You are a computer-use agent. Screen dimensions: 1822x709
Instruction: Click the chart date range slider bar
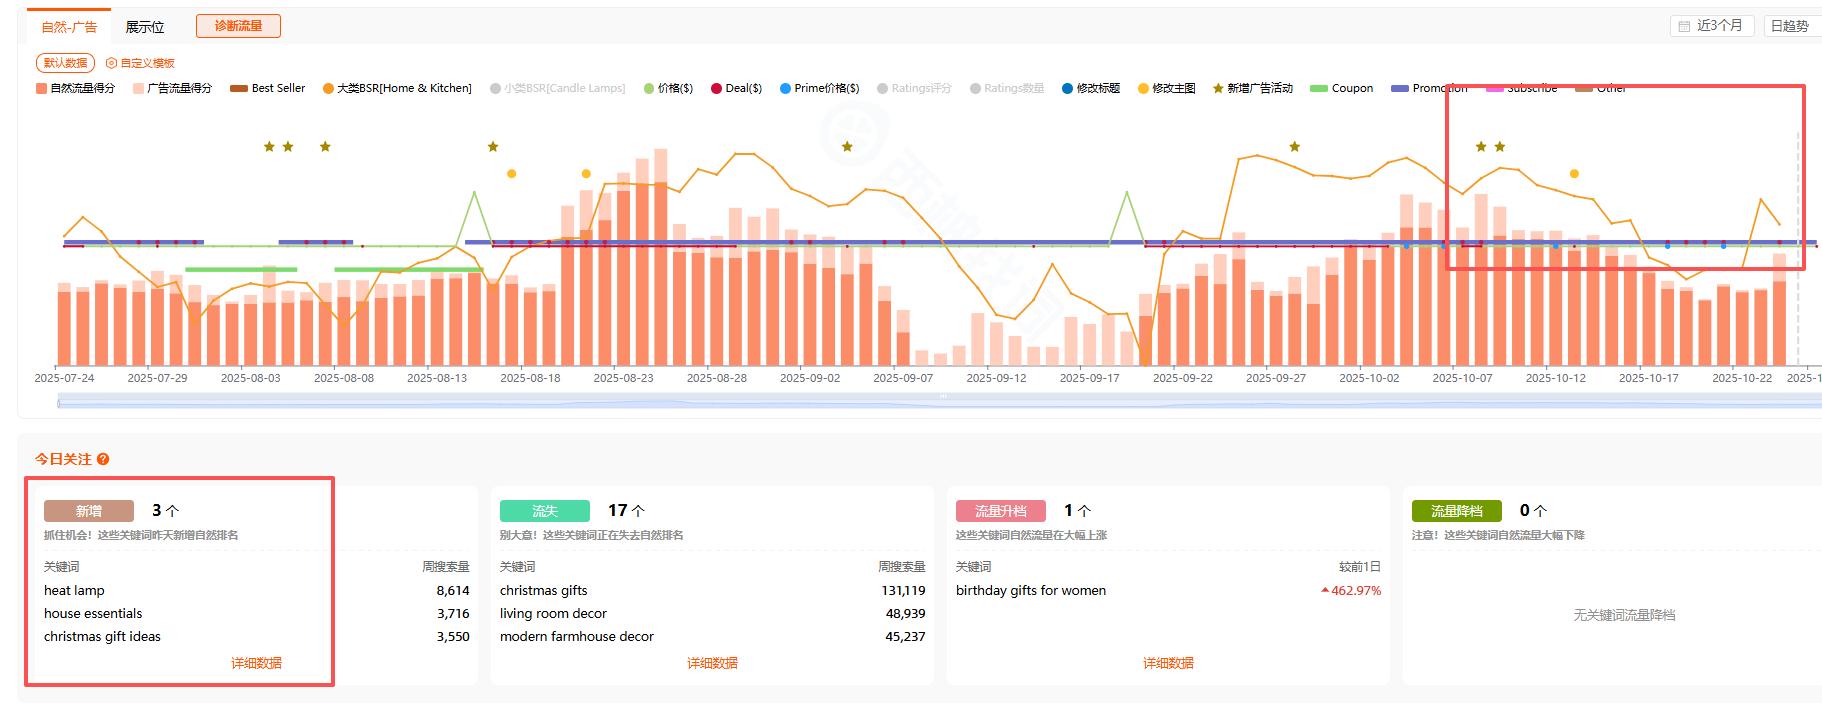click(938, 402)
